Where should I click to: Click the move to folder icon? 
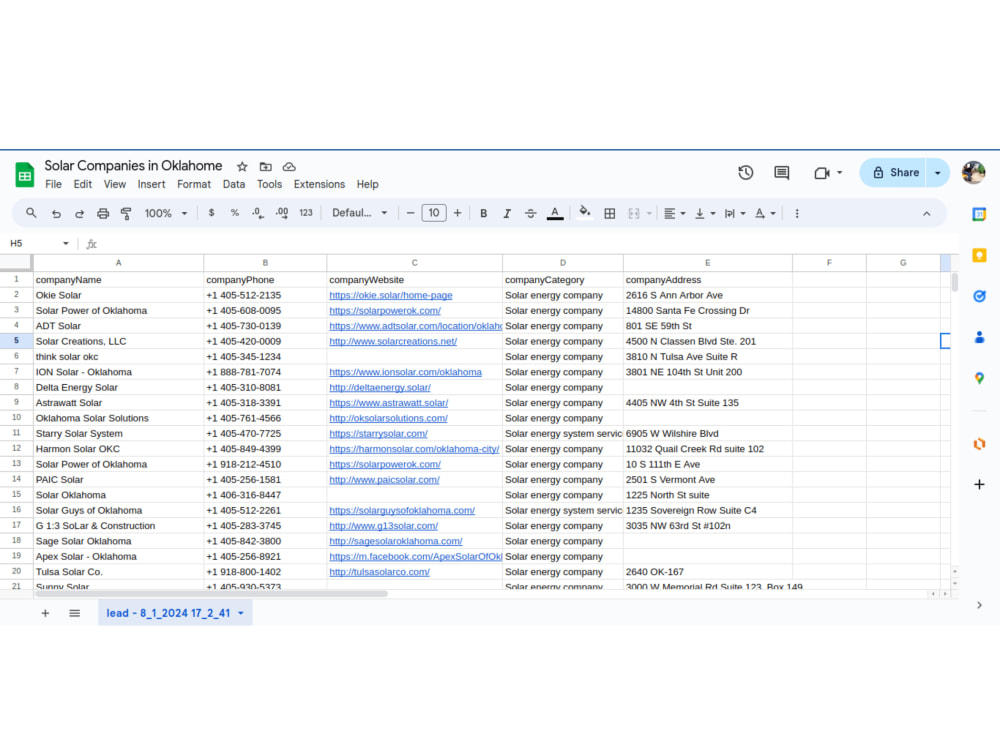tap(265, 166)
